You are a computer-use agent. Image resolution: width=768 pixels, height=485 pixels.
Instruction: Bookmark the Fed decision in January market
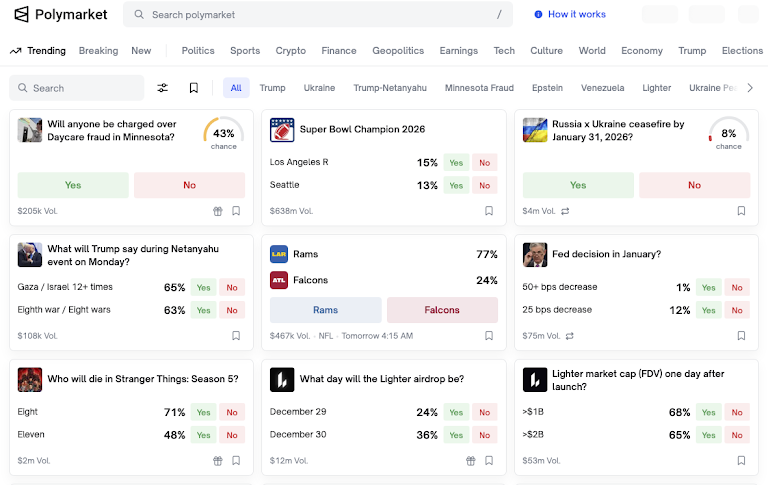741,336
